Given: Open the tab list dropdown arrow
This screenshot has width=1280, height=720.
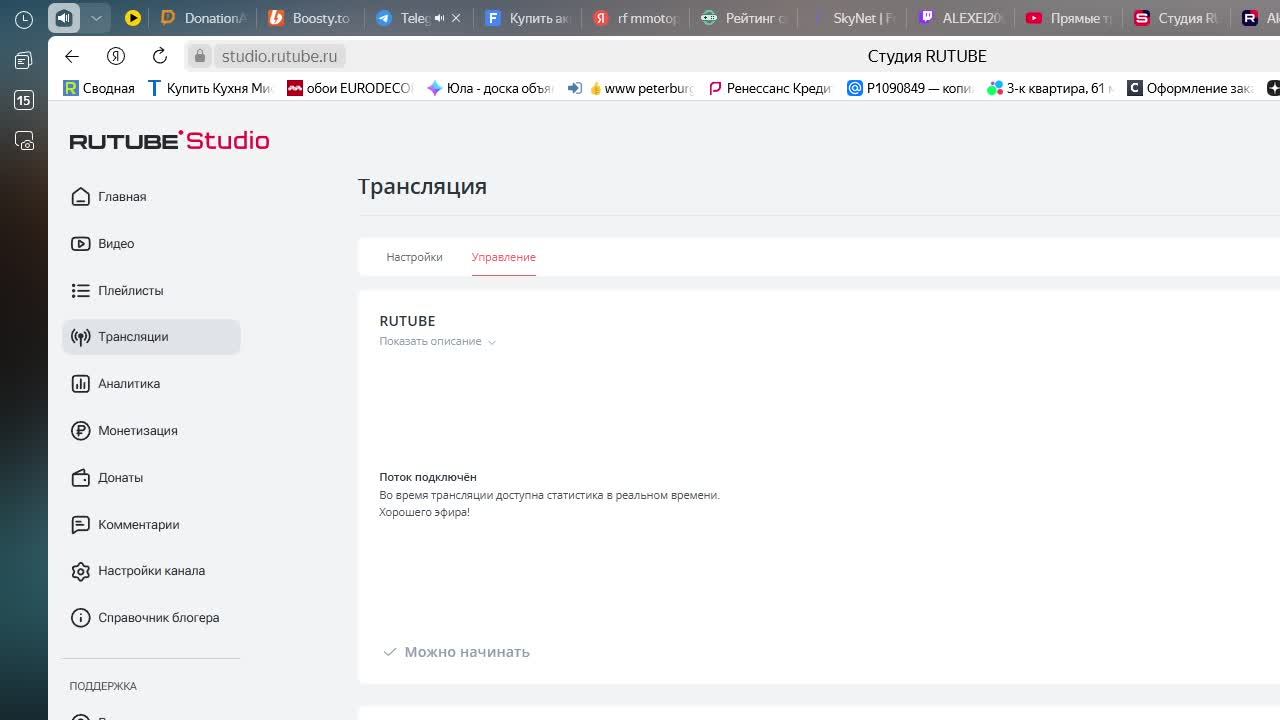Looking at the screenshot, I should [x=96, y=18].
